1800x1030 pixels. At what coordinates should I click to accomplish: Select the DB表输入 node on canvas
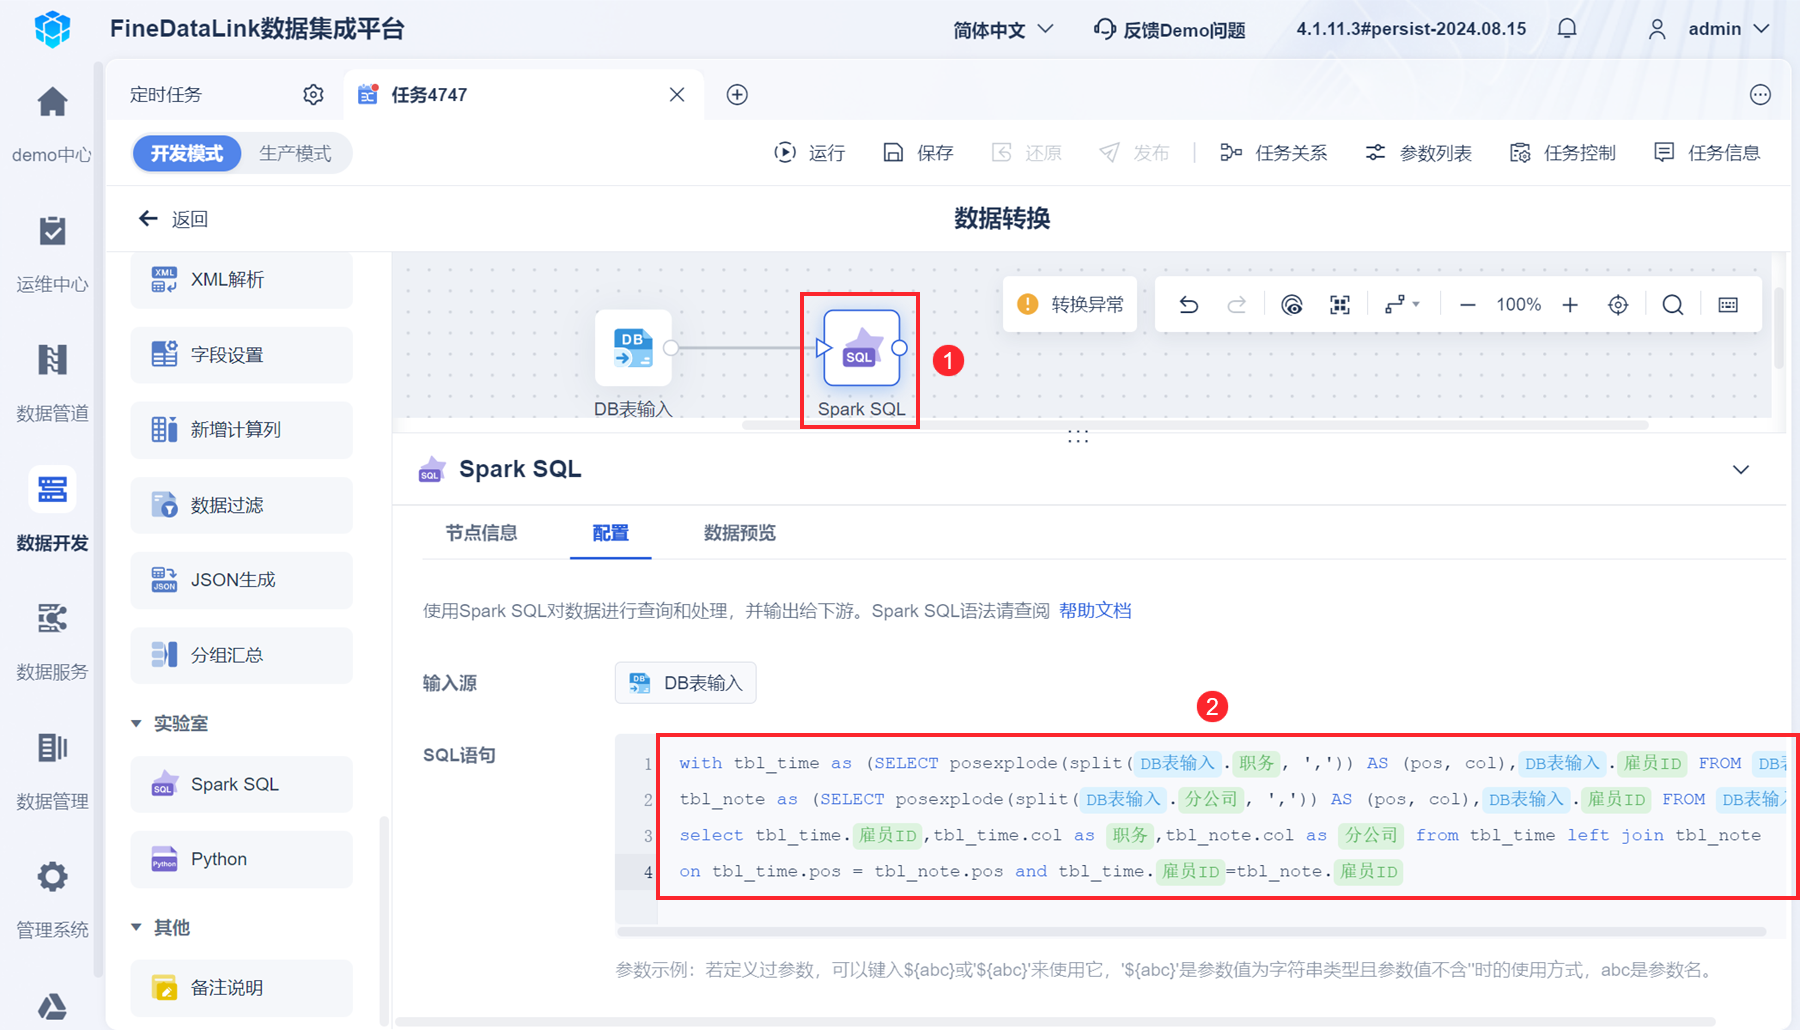point(633,348)
